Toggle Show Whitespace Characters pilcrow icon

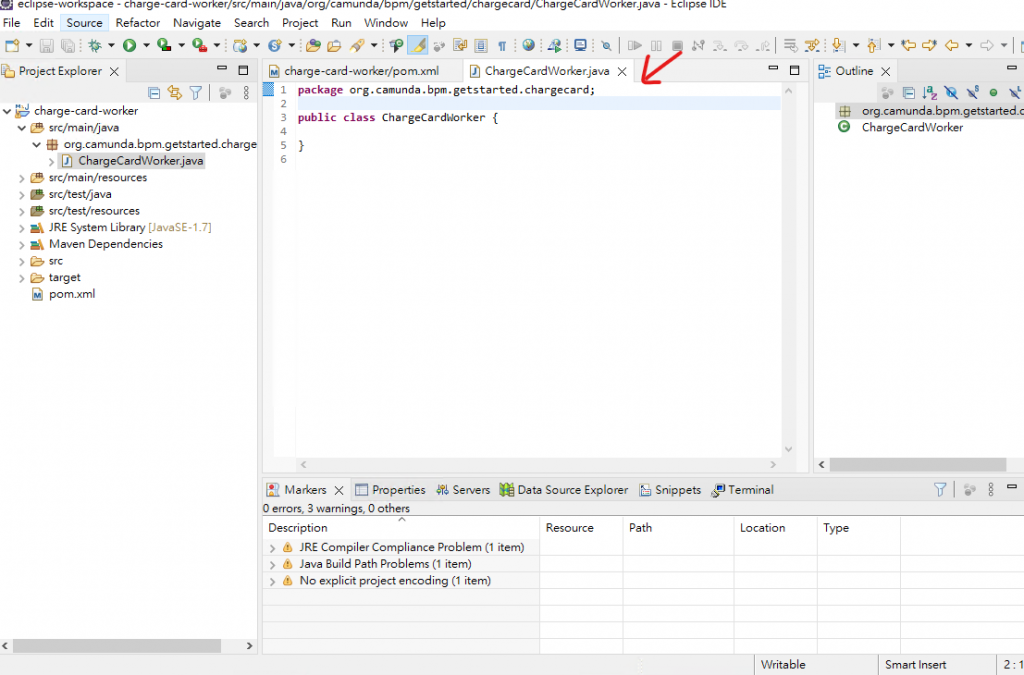[x=502, y=46]
